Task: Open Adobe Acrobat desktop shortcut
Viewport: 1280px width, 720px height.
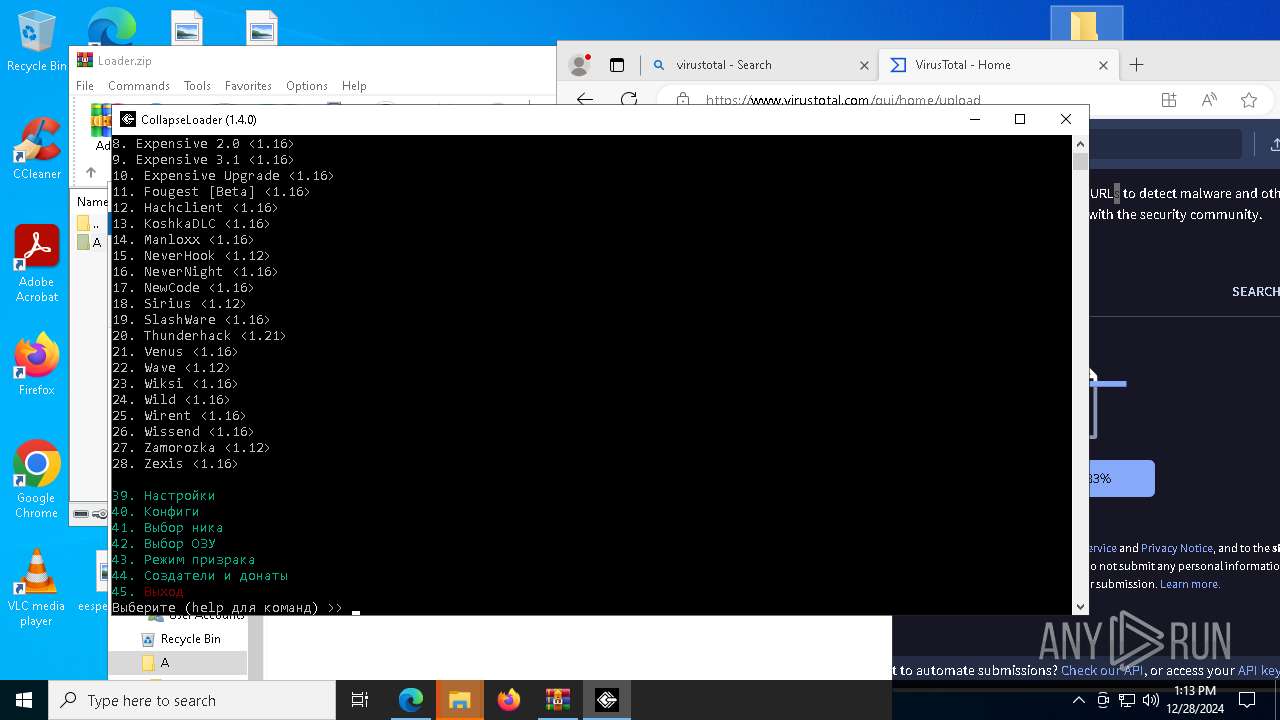Action: pyautogui.click(x=36, y=263)
